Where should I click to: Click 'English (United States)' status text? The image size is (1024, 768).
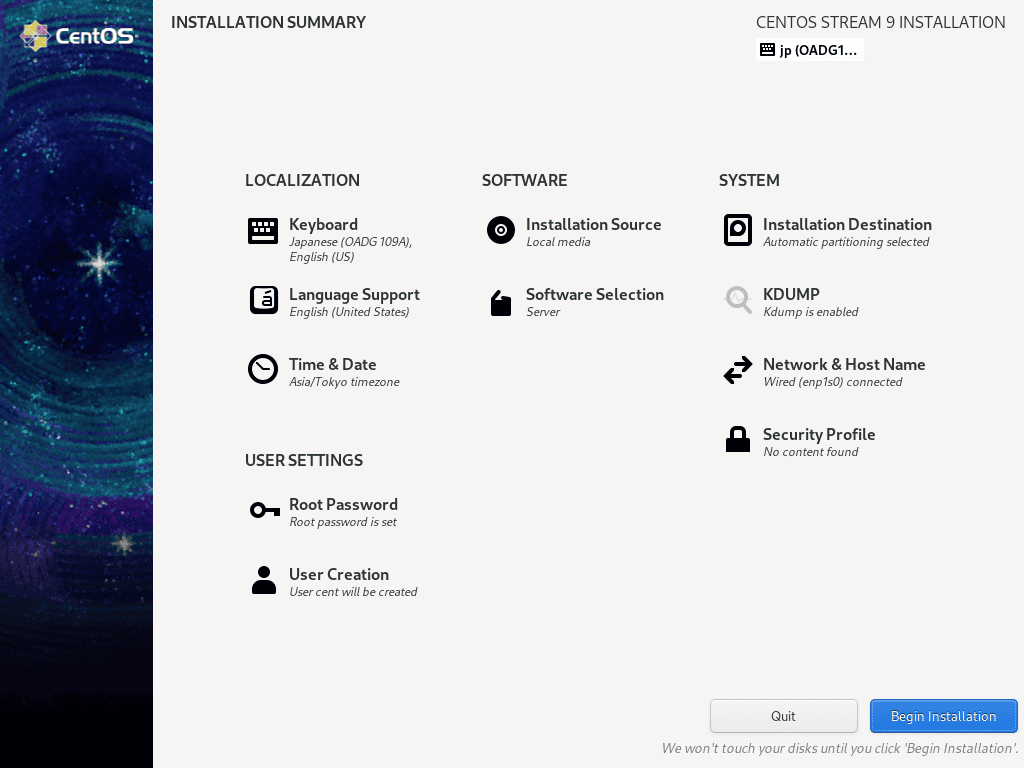click(349, 312)
